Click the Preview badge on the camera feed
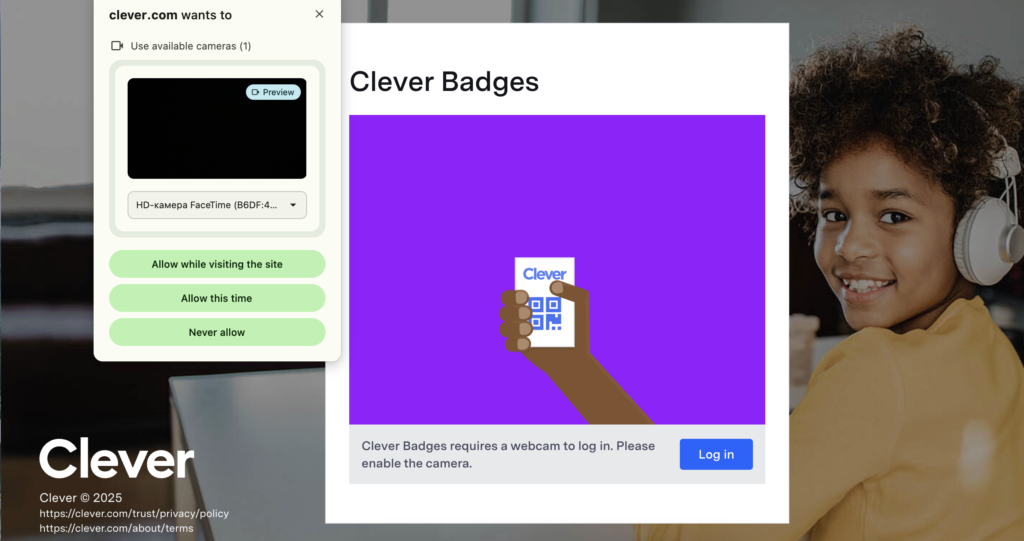 pos(274,92)
